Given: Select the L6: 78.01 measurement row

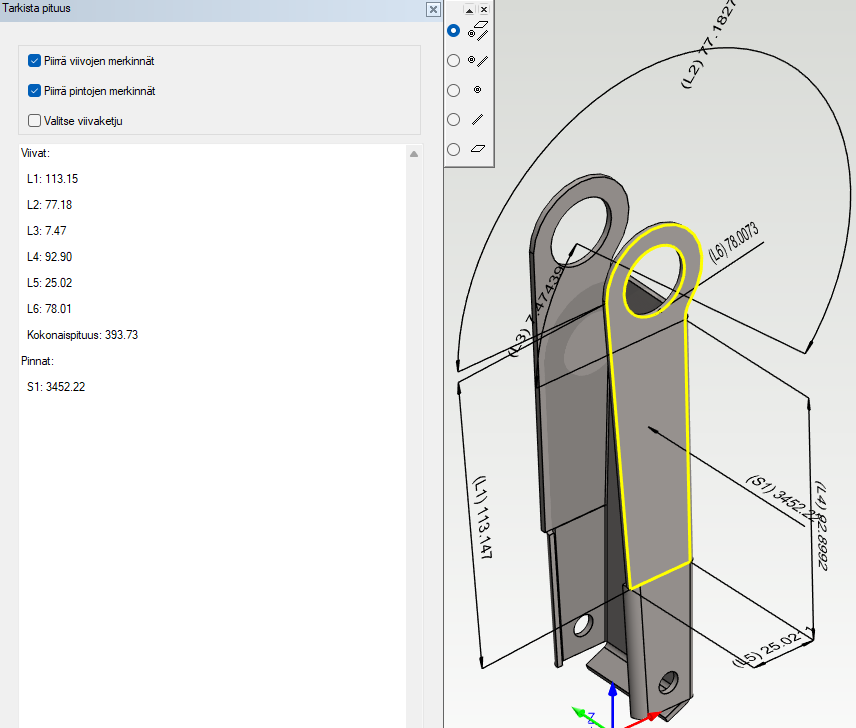Looking at the screenshot, I should coord(52,309).
